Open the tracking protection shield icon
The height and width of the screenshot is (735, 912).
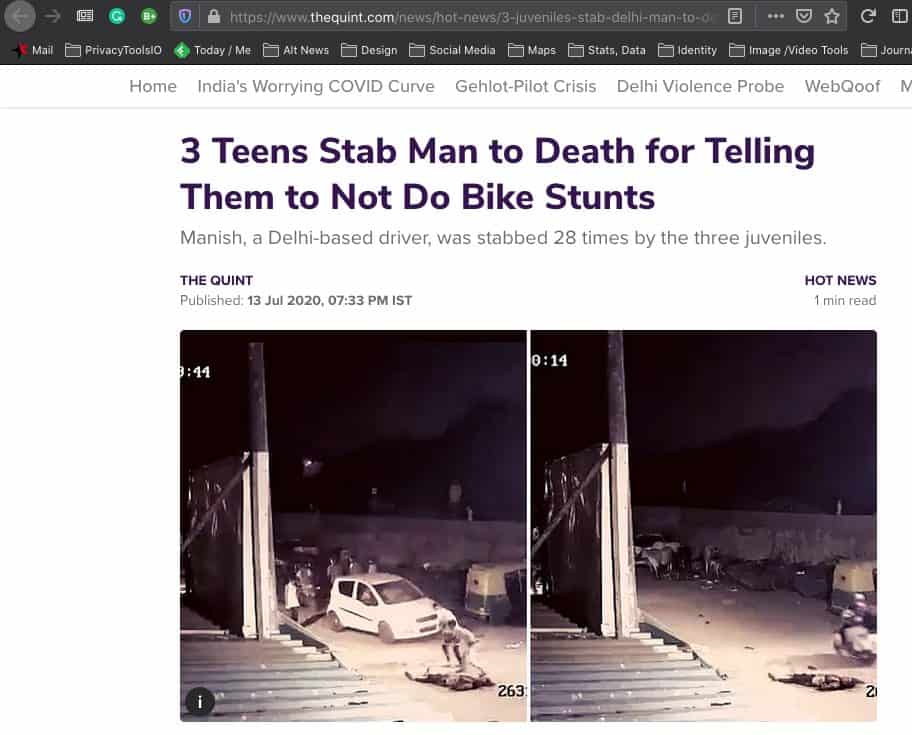point(185,16)
